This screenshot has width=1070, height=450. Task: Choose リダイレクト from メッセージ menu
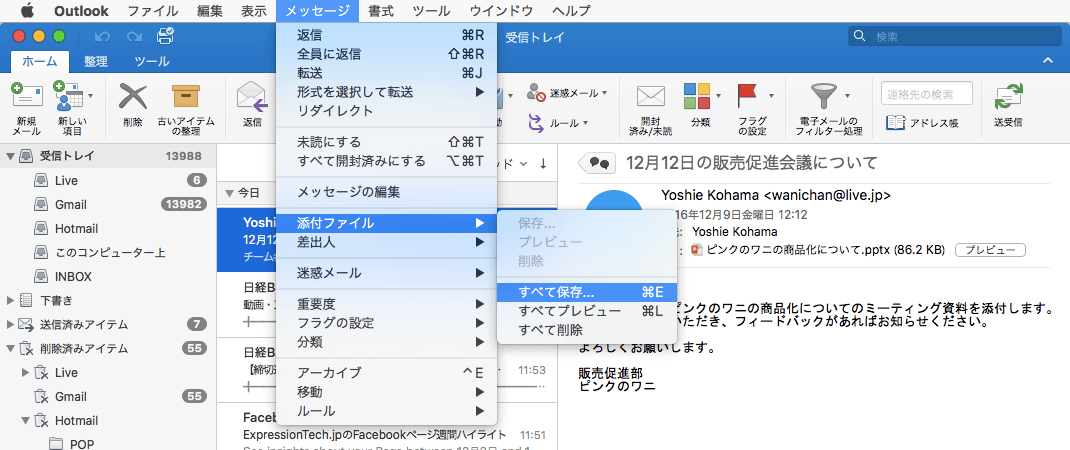[x=386, y=111]
